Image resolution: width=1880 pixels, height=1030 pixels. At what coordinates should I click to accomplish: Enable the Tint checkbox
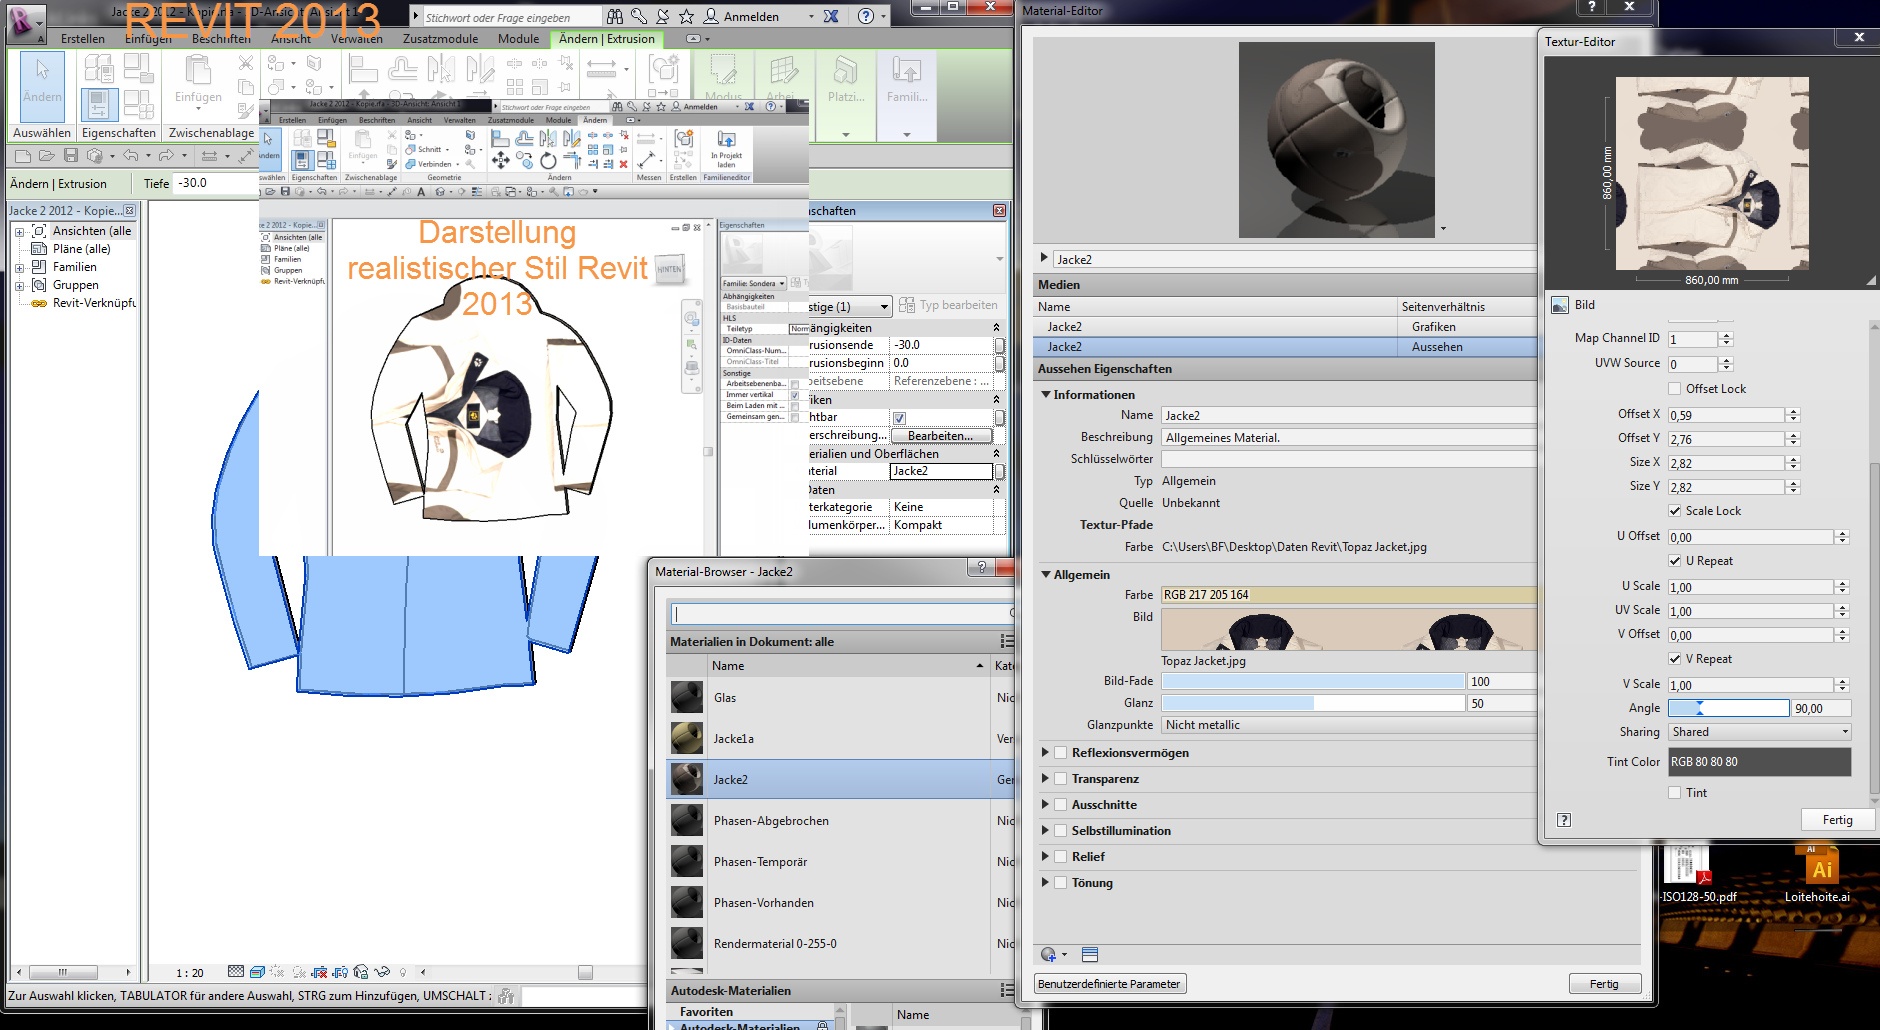(1675, 793)
